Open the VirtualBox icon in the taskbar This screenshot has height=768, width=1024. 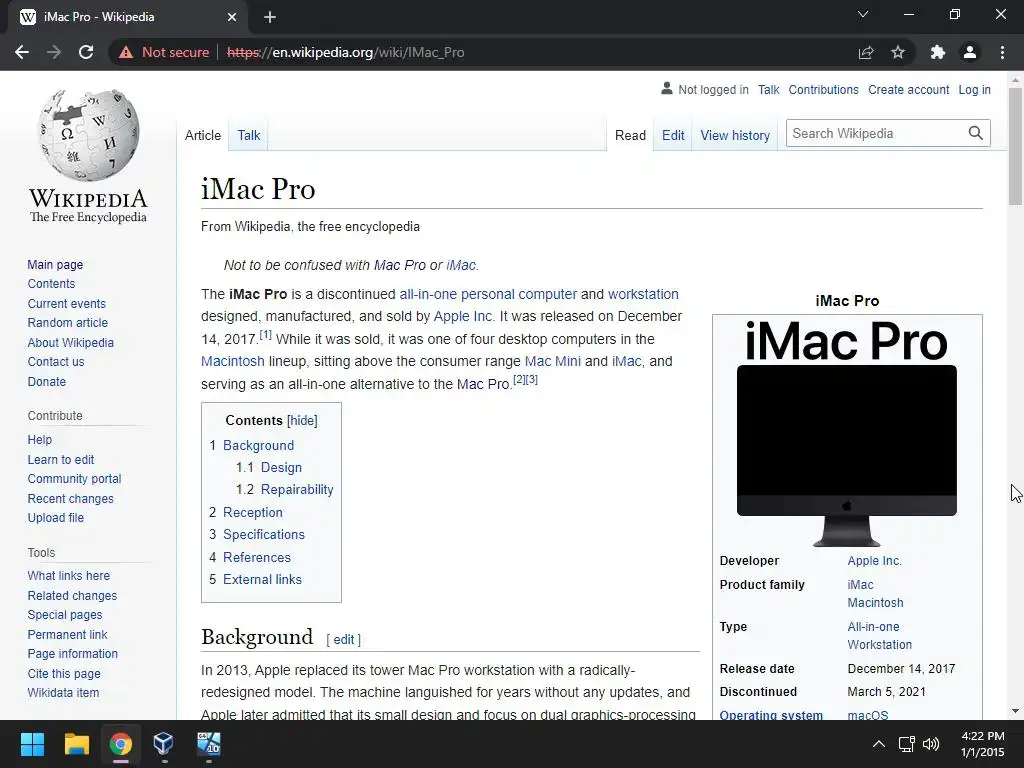coord(163,744)
